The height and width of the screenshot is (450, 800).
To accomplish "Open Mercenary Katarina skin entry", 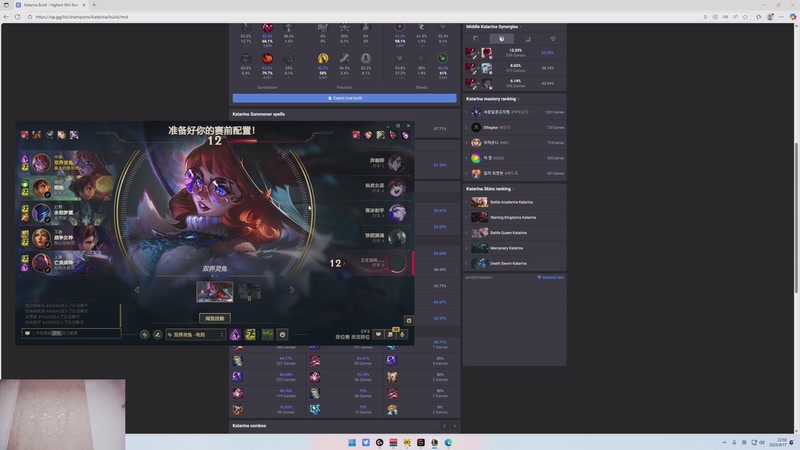I will 514,248.
